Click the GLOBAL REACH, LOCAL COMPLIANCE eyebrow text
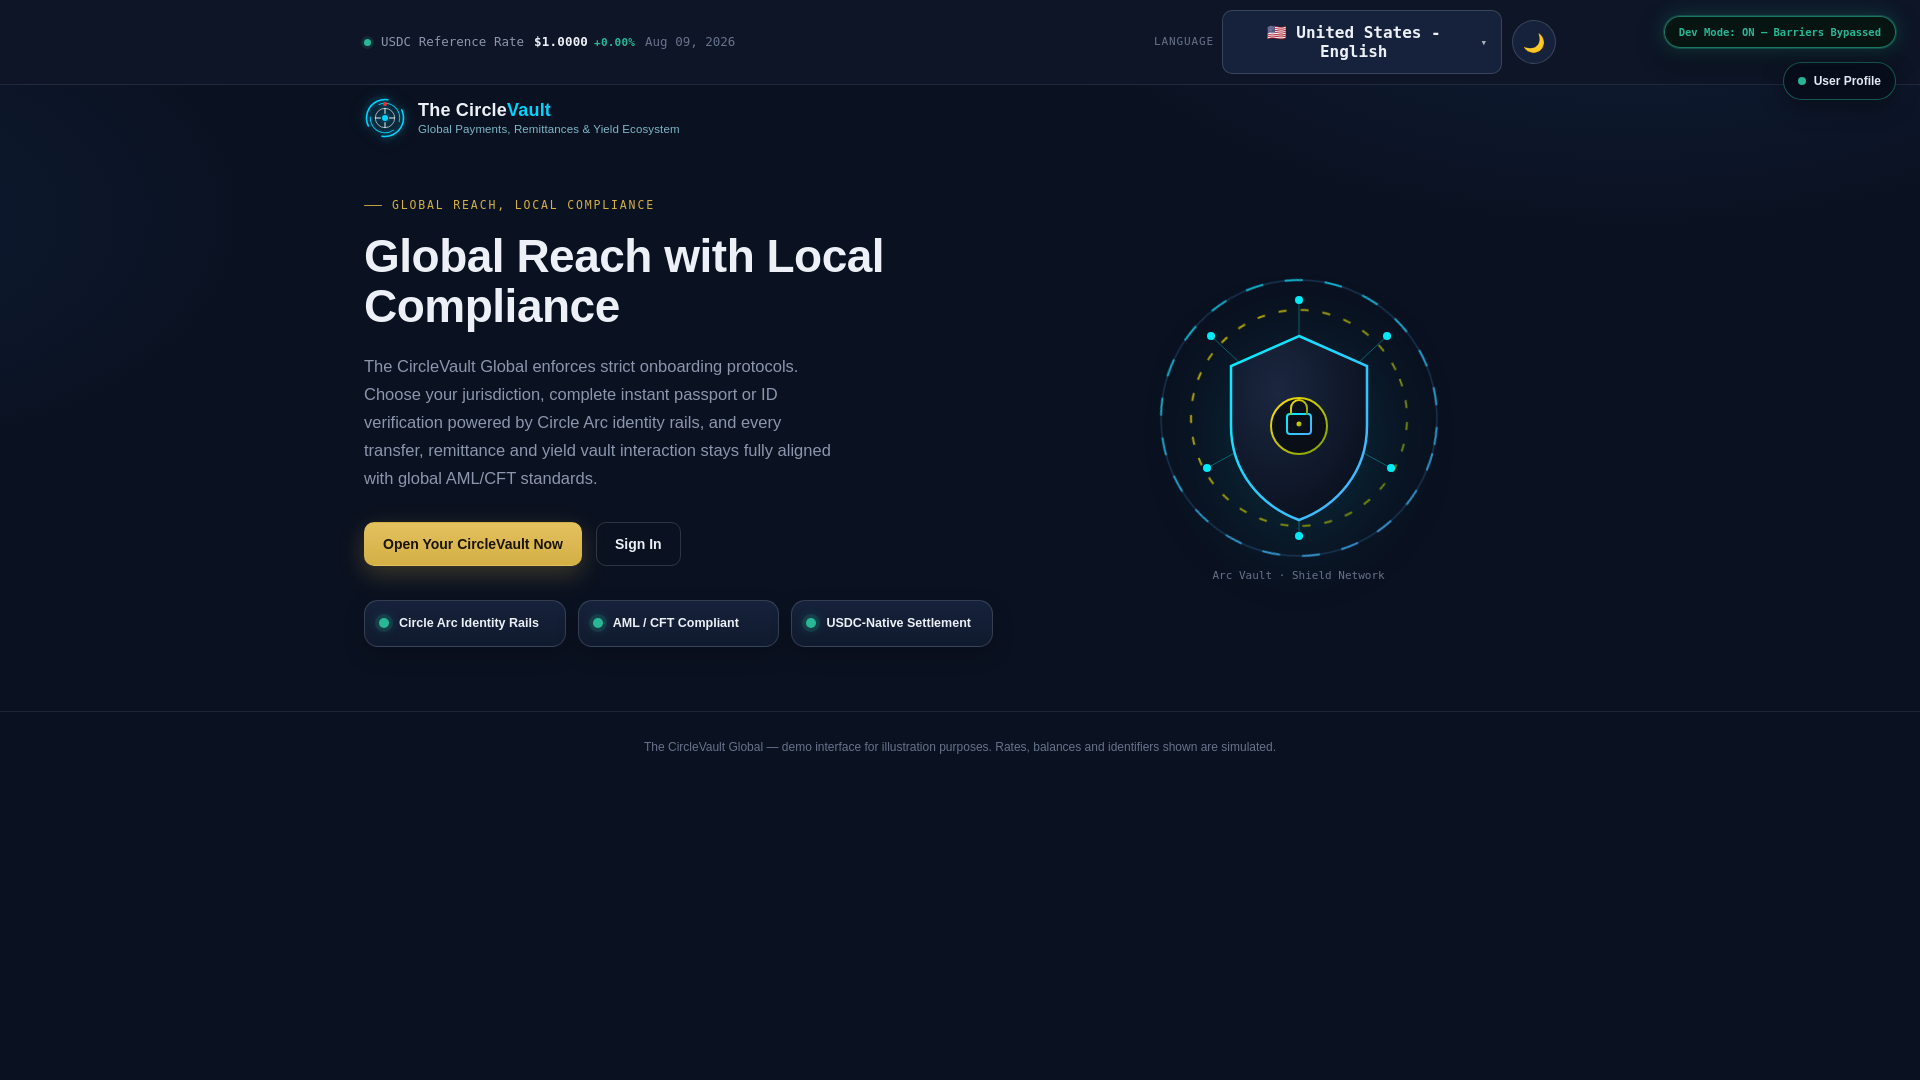 click(523, 205)
